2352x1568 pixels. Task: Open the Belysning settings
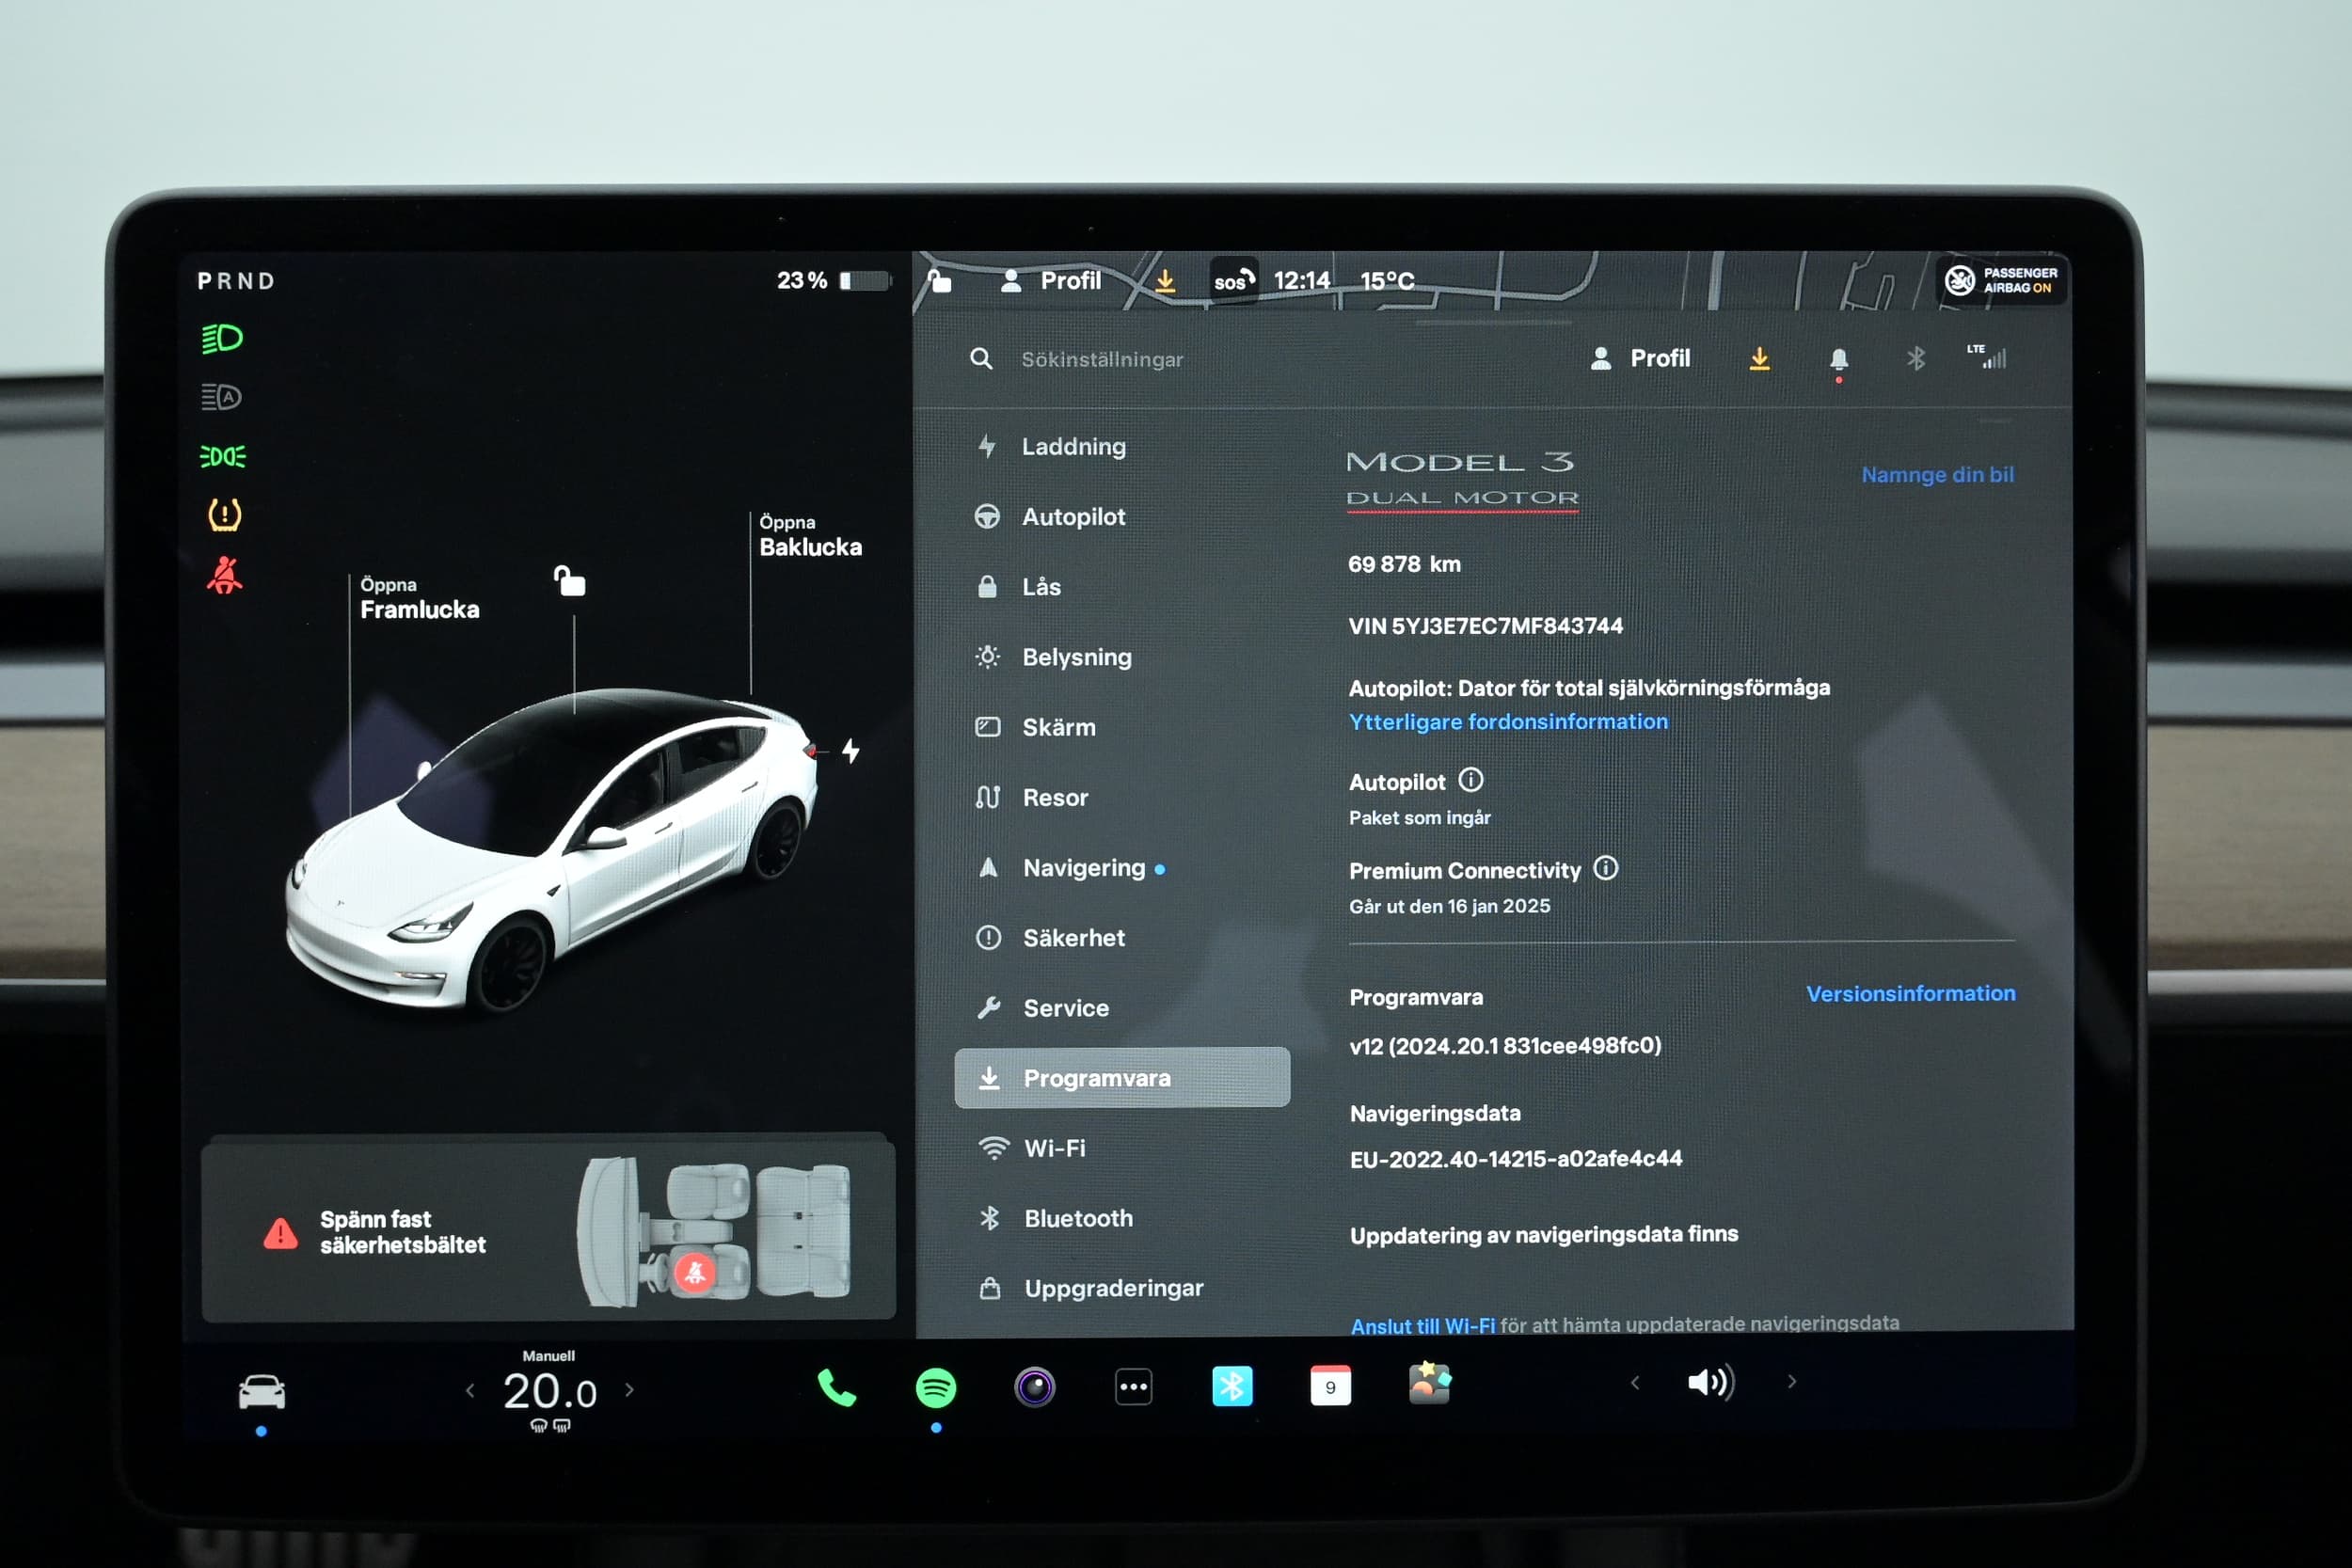(x=1054, y=656)
